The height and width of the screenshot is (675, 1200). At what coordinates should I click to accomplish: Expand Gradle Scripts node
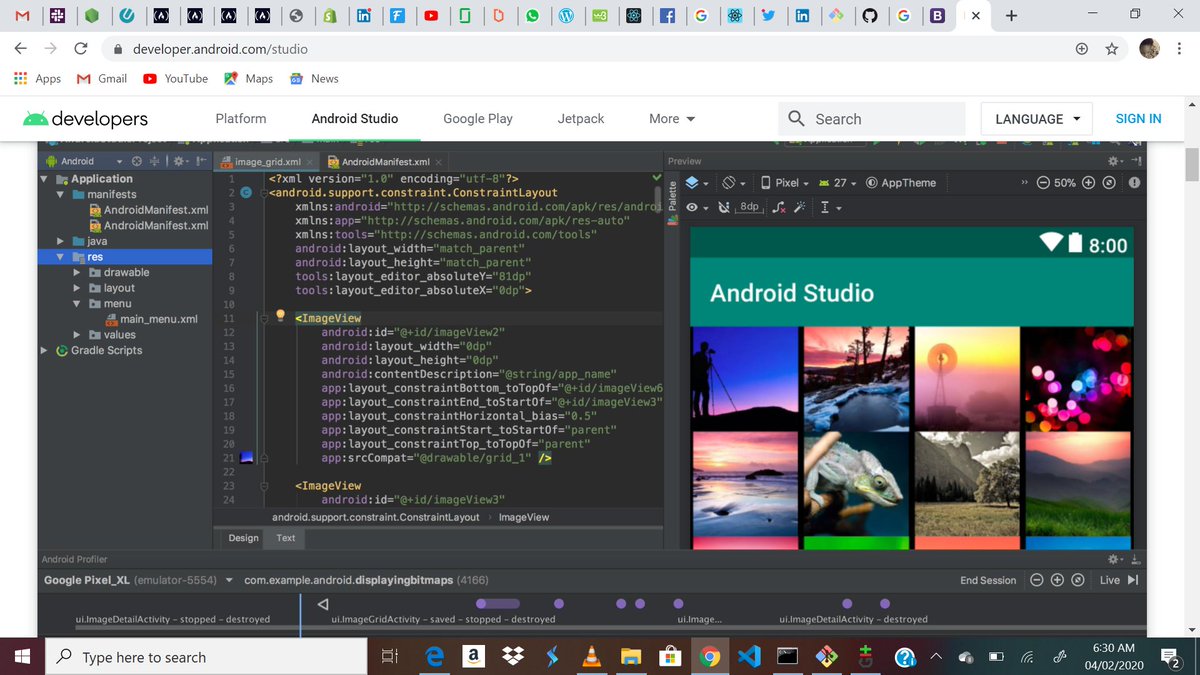point(46,350)
